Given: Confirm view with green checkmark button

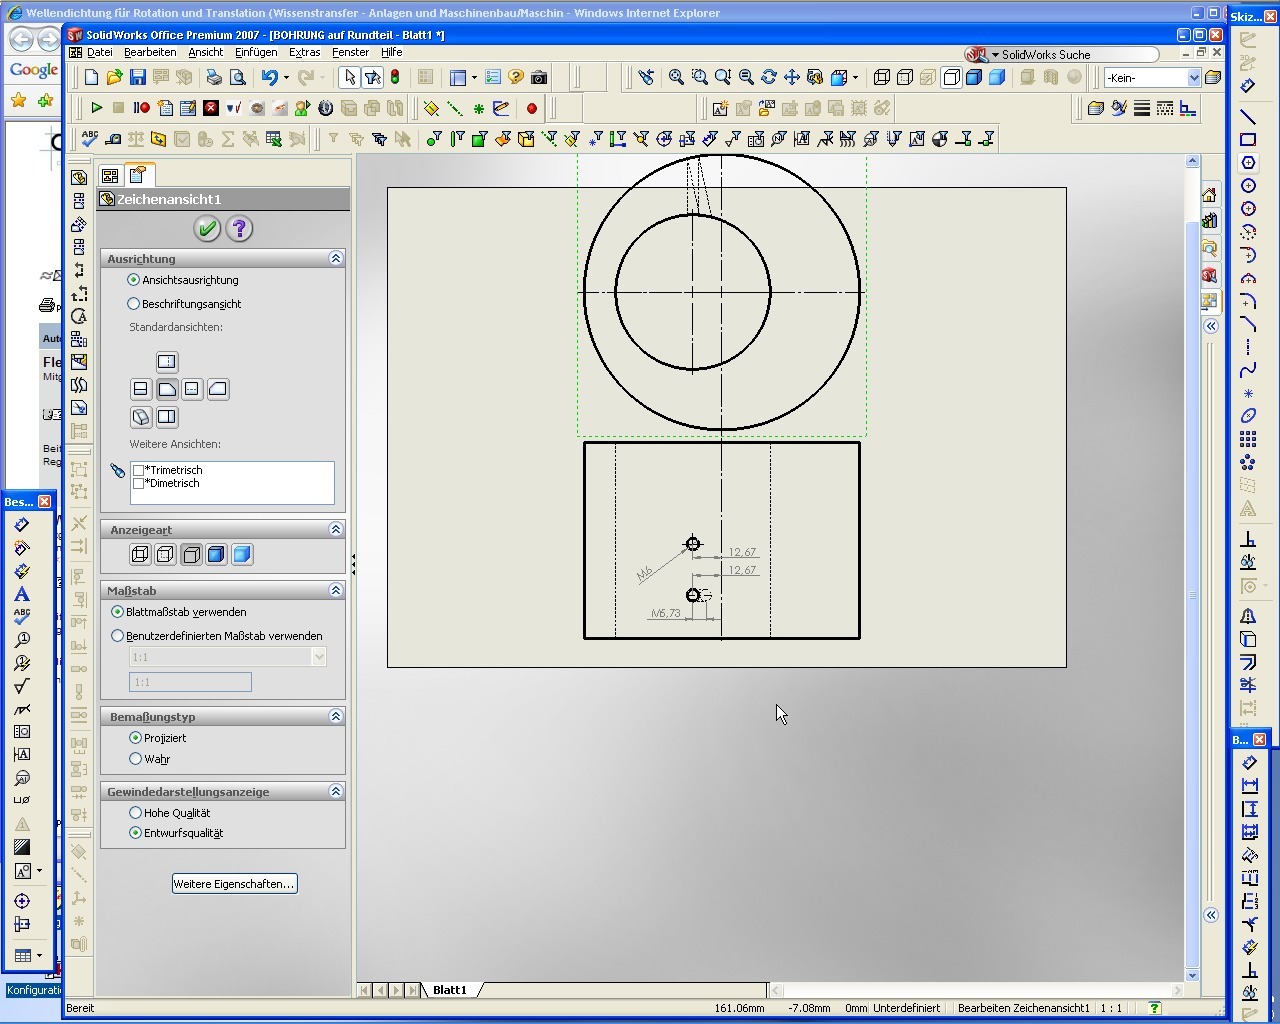Looking at the screenshot, I should pos(207,229).
